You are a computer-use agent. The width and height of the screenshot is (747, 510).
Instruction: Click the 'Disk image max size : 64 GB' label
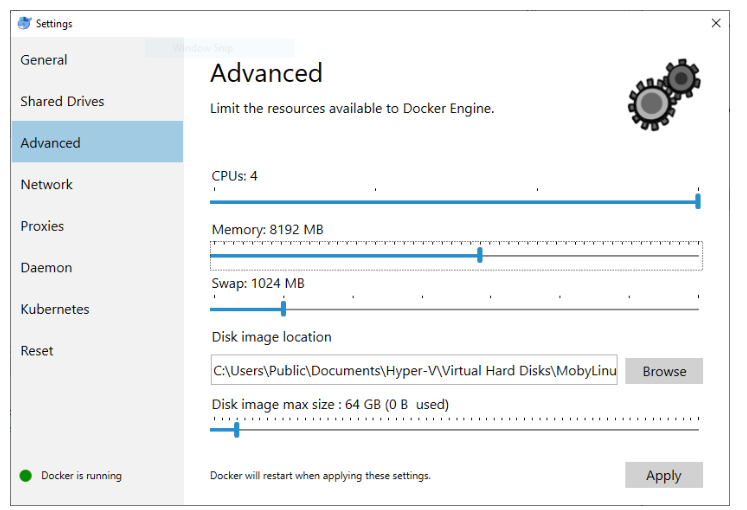[330, 404]
